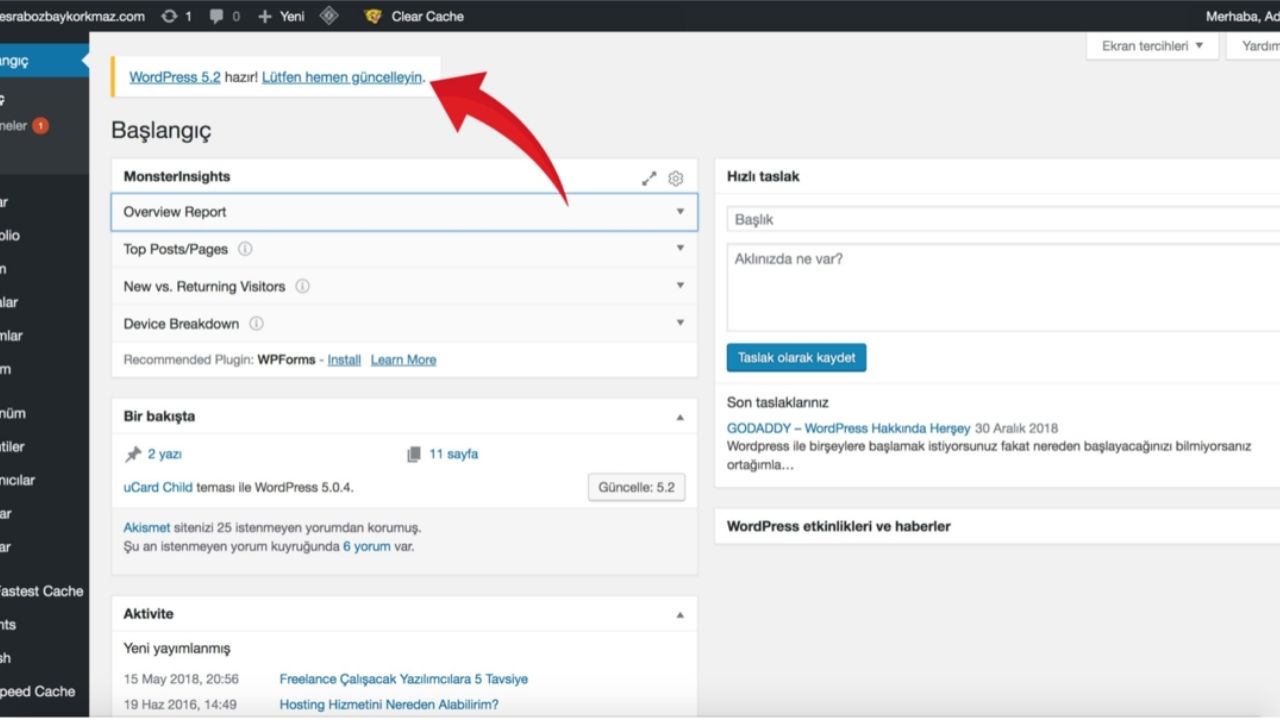
Task: Click the pushpin icon beside 2 yazı
Action: click(133, 454)
